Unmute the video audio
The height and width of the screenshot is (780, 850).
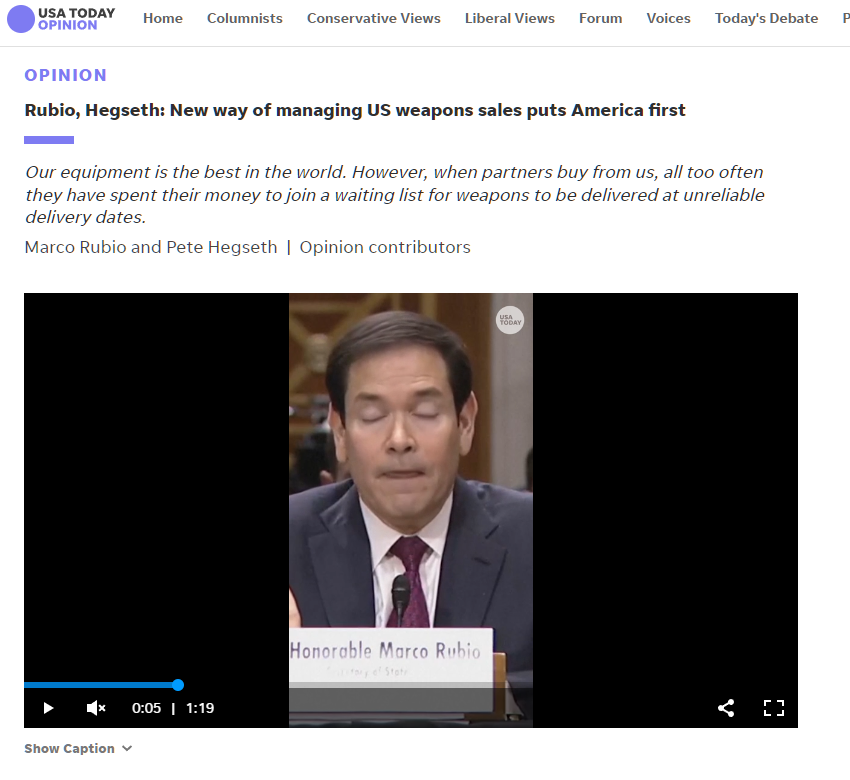(x=96, y=708)
